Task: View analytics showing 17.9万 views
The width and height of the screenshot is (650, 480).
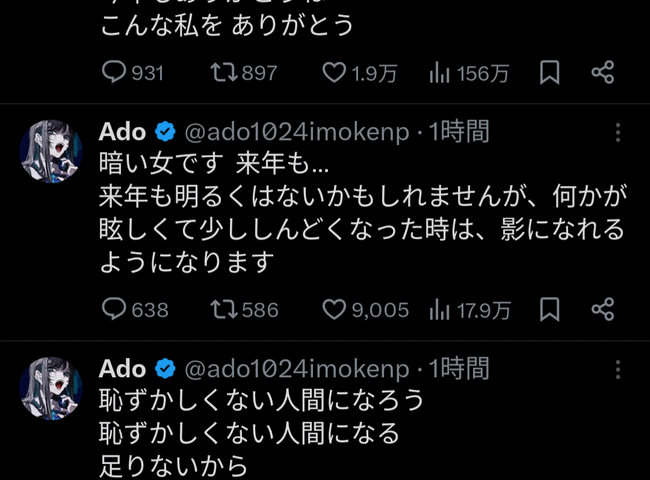Action: [439, 309]
